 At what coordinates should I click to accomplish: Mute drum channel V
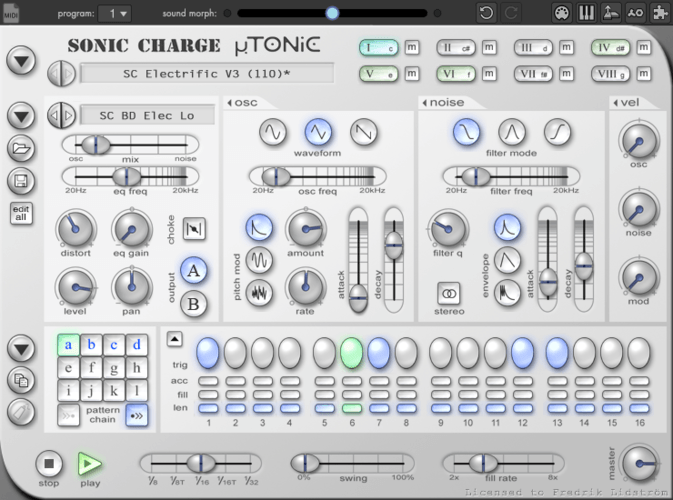412,74
